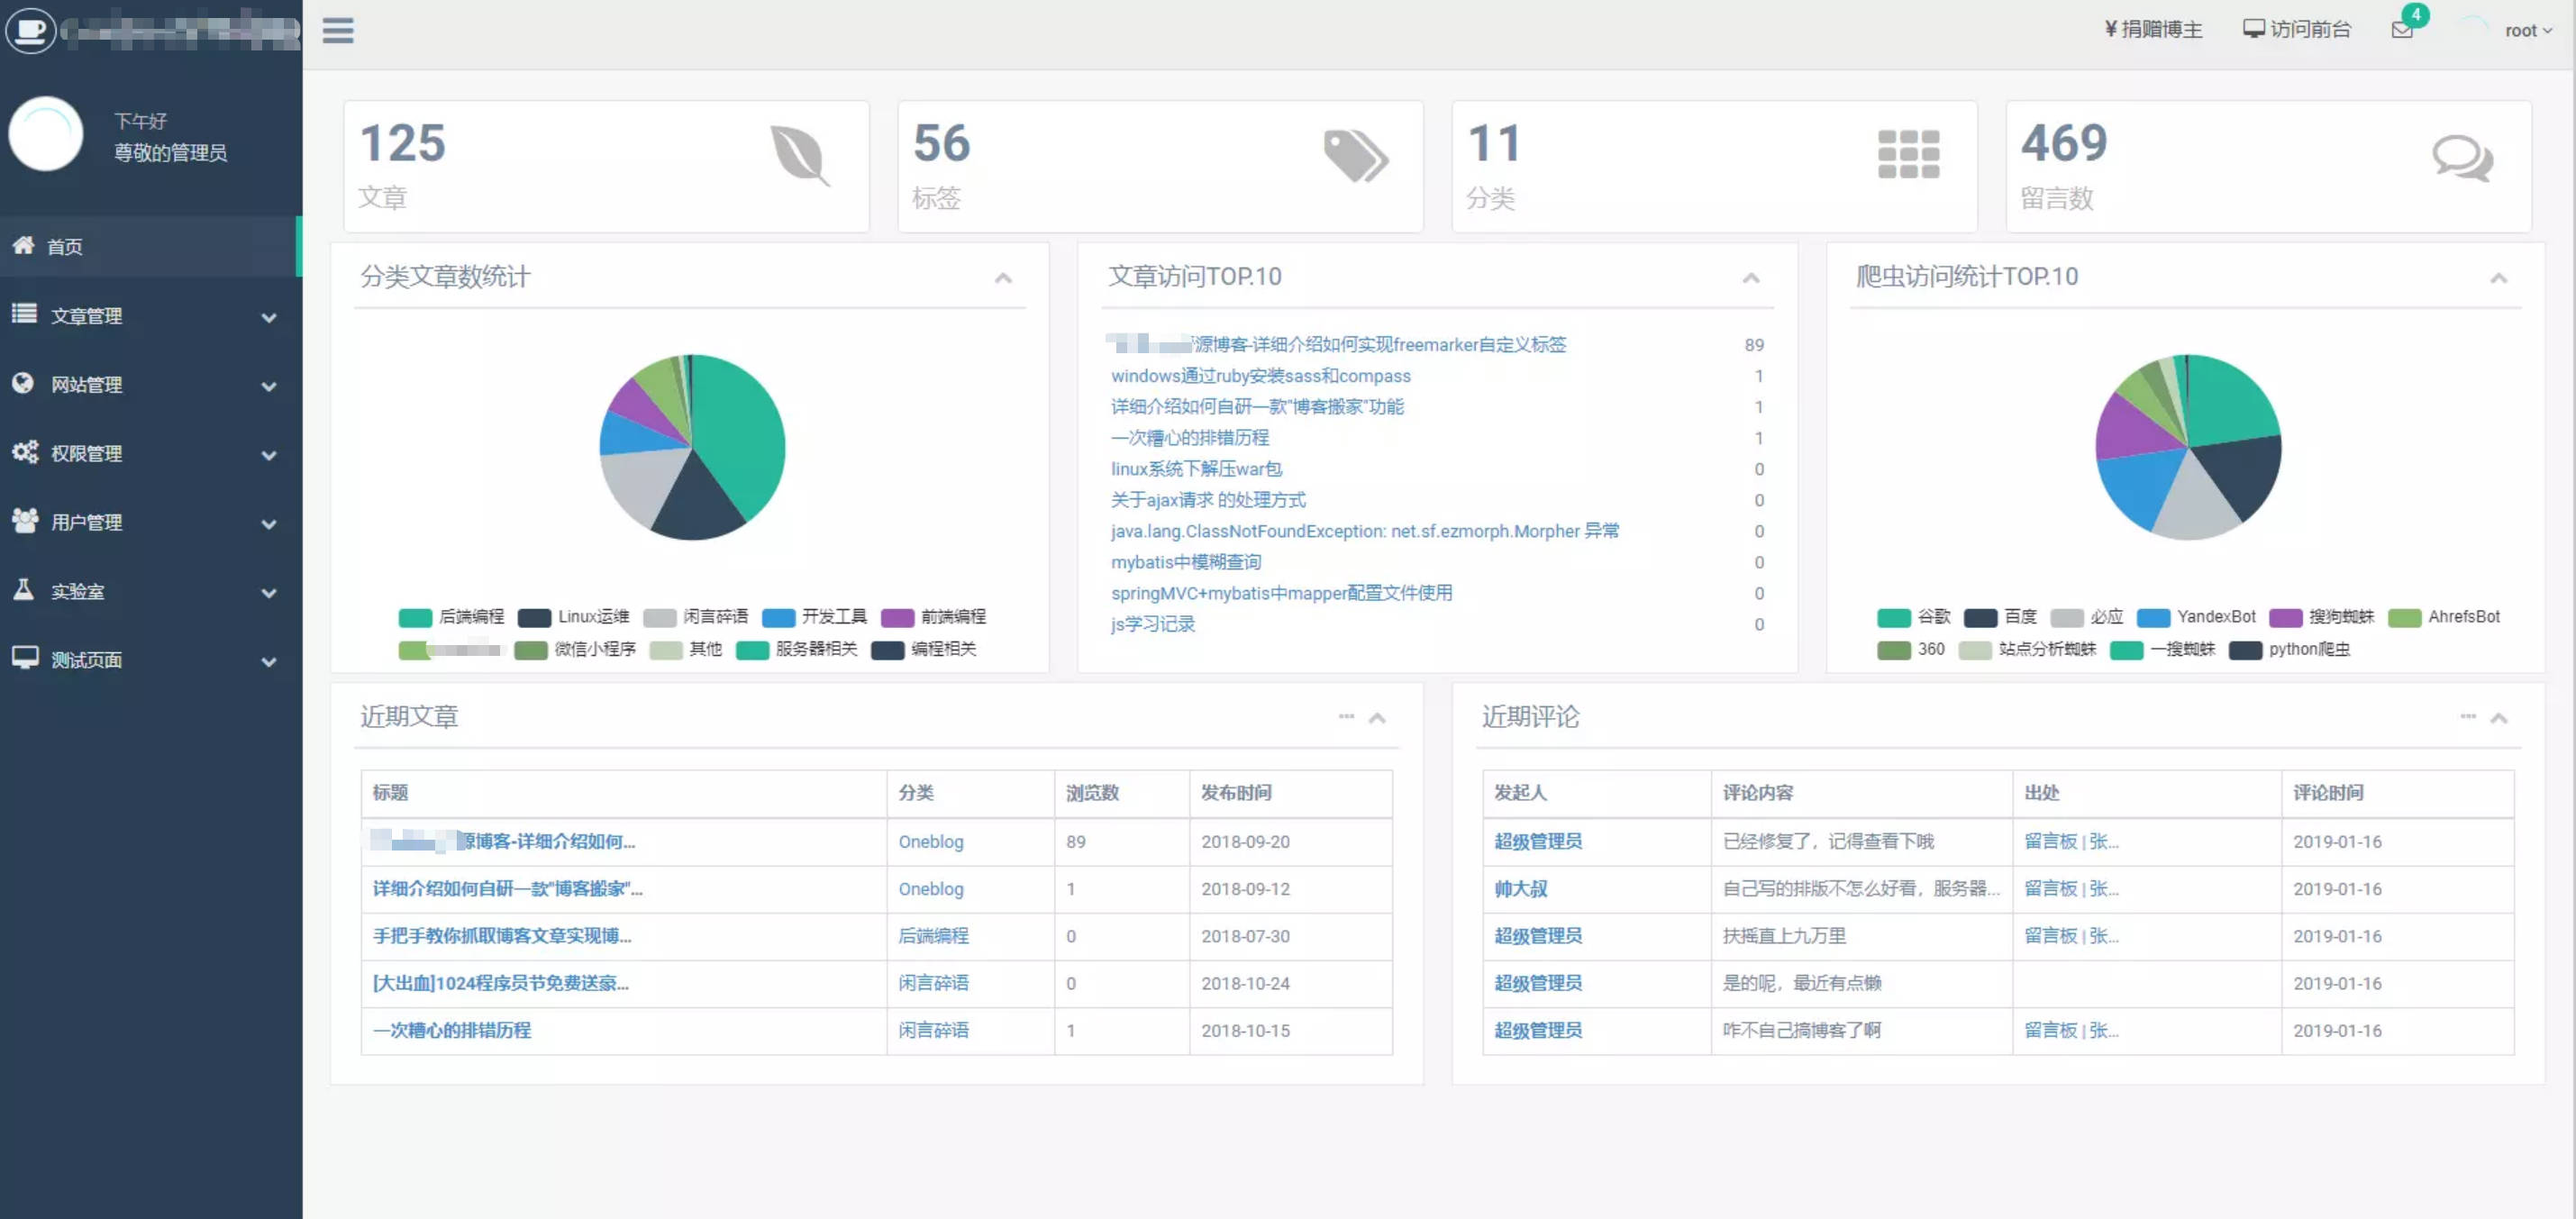Toggle 后端编程 legend in category pie chart

coord(471,617)
